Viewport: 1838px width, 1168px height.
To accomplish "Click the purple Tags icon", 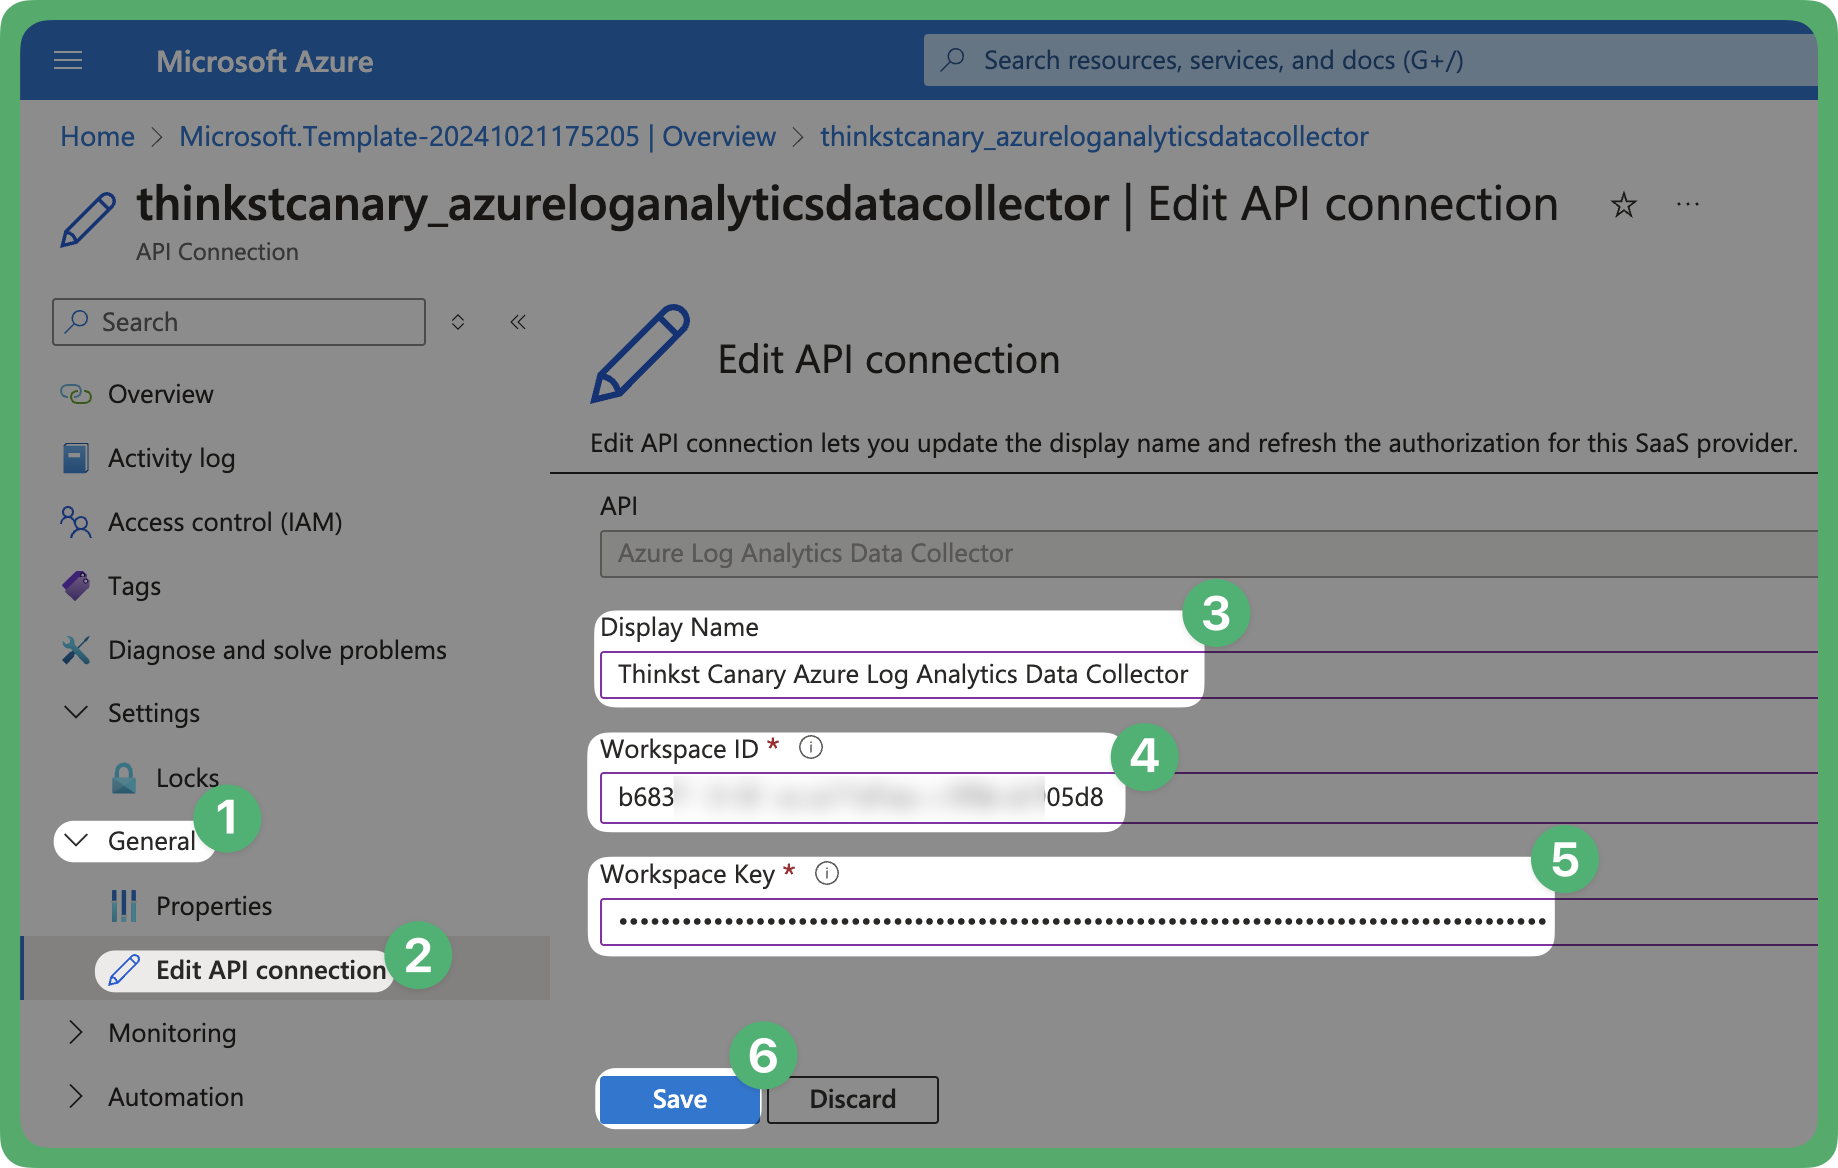I will [x=76, y=586].
